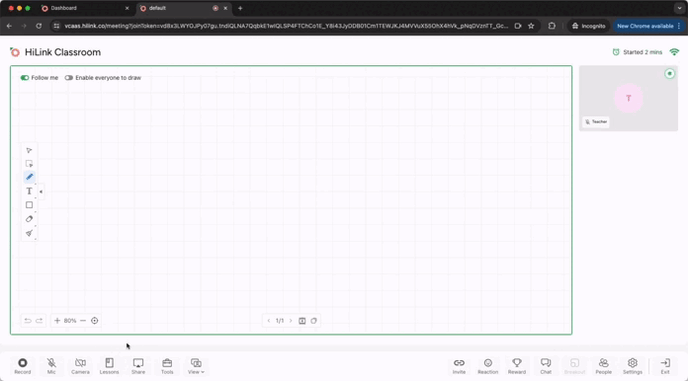The image size is (688, 381).
Task: Click the Teacher video tile
Action: coord(628,98)
